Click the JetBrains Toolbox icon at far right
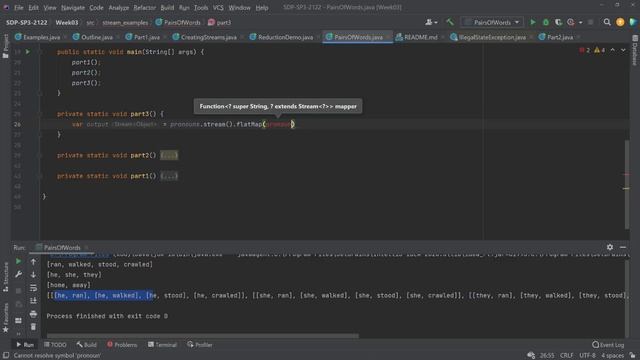 coord(633,22)
